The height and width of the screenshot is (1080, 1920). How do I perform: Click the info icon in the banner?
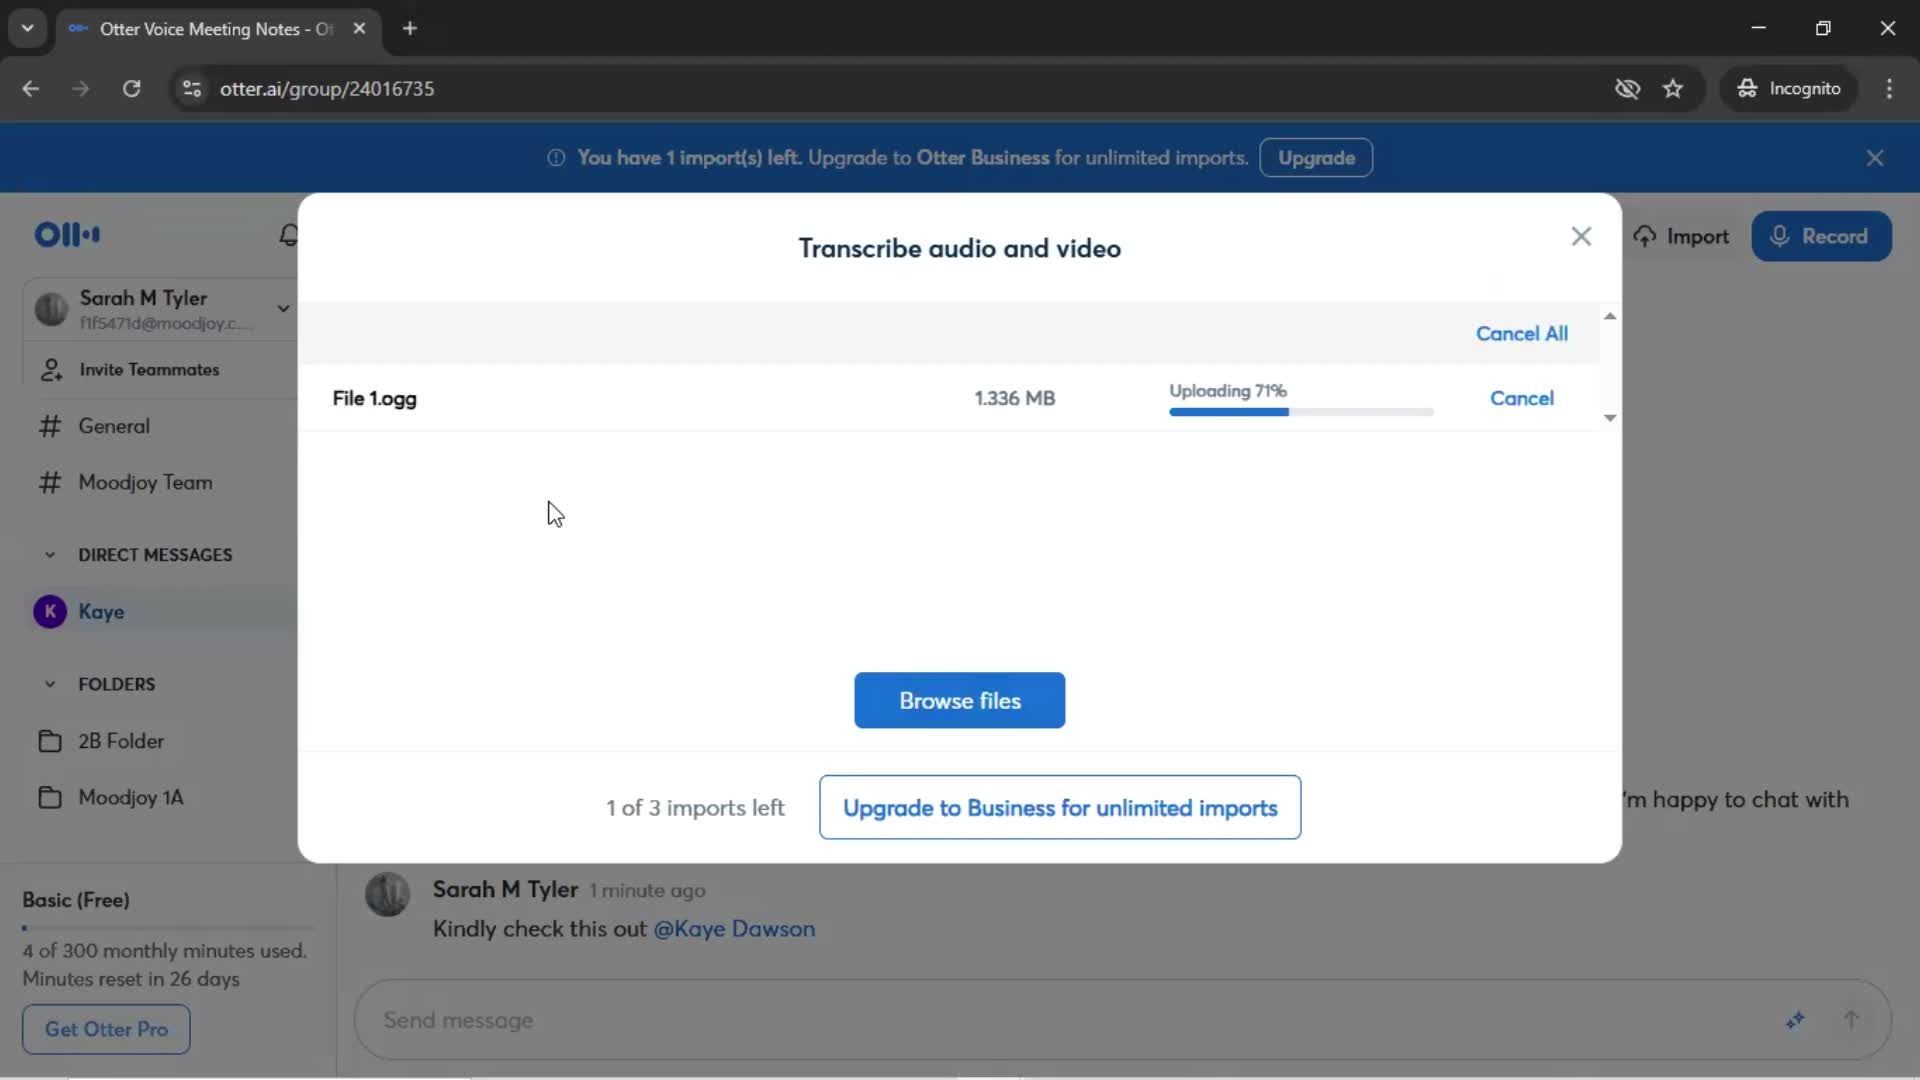pos(556,158)
